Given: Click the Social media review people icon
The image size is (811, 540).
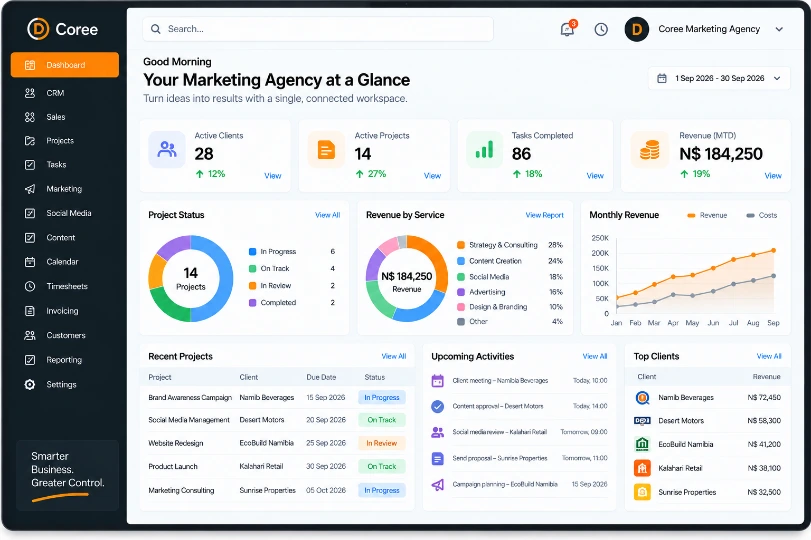Looking at the screenshot, I should tap(438, 432).
